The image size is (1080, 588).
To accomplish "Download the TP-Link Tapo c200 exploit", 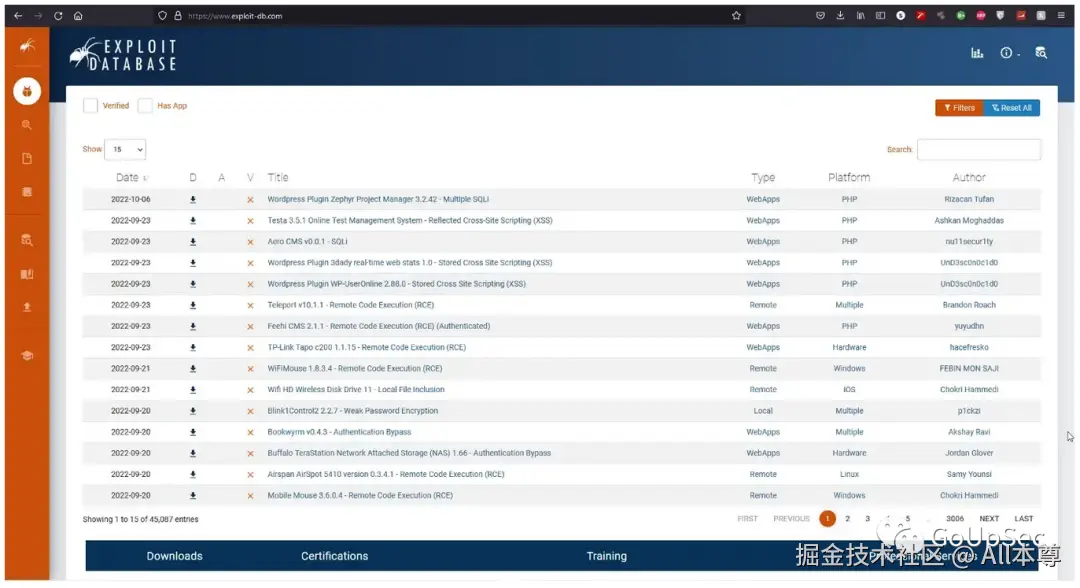I will tap(193, 348).
